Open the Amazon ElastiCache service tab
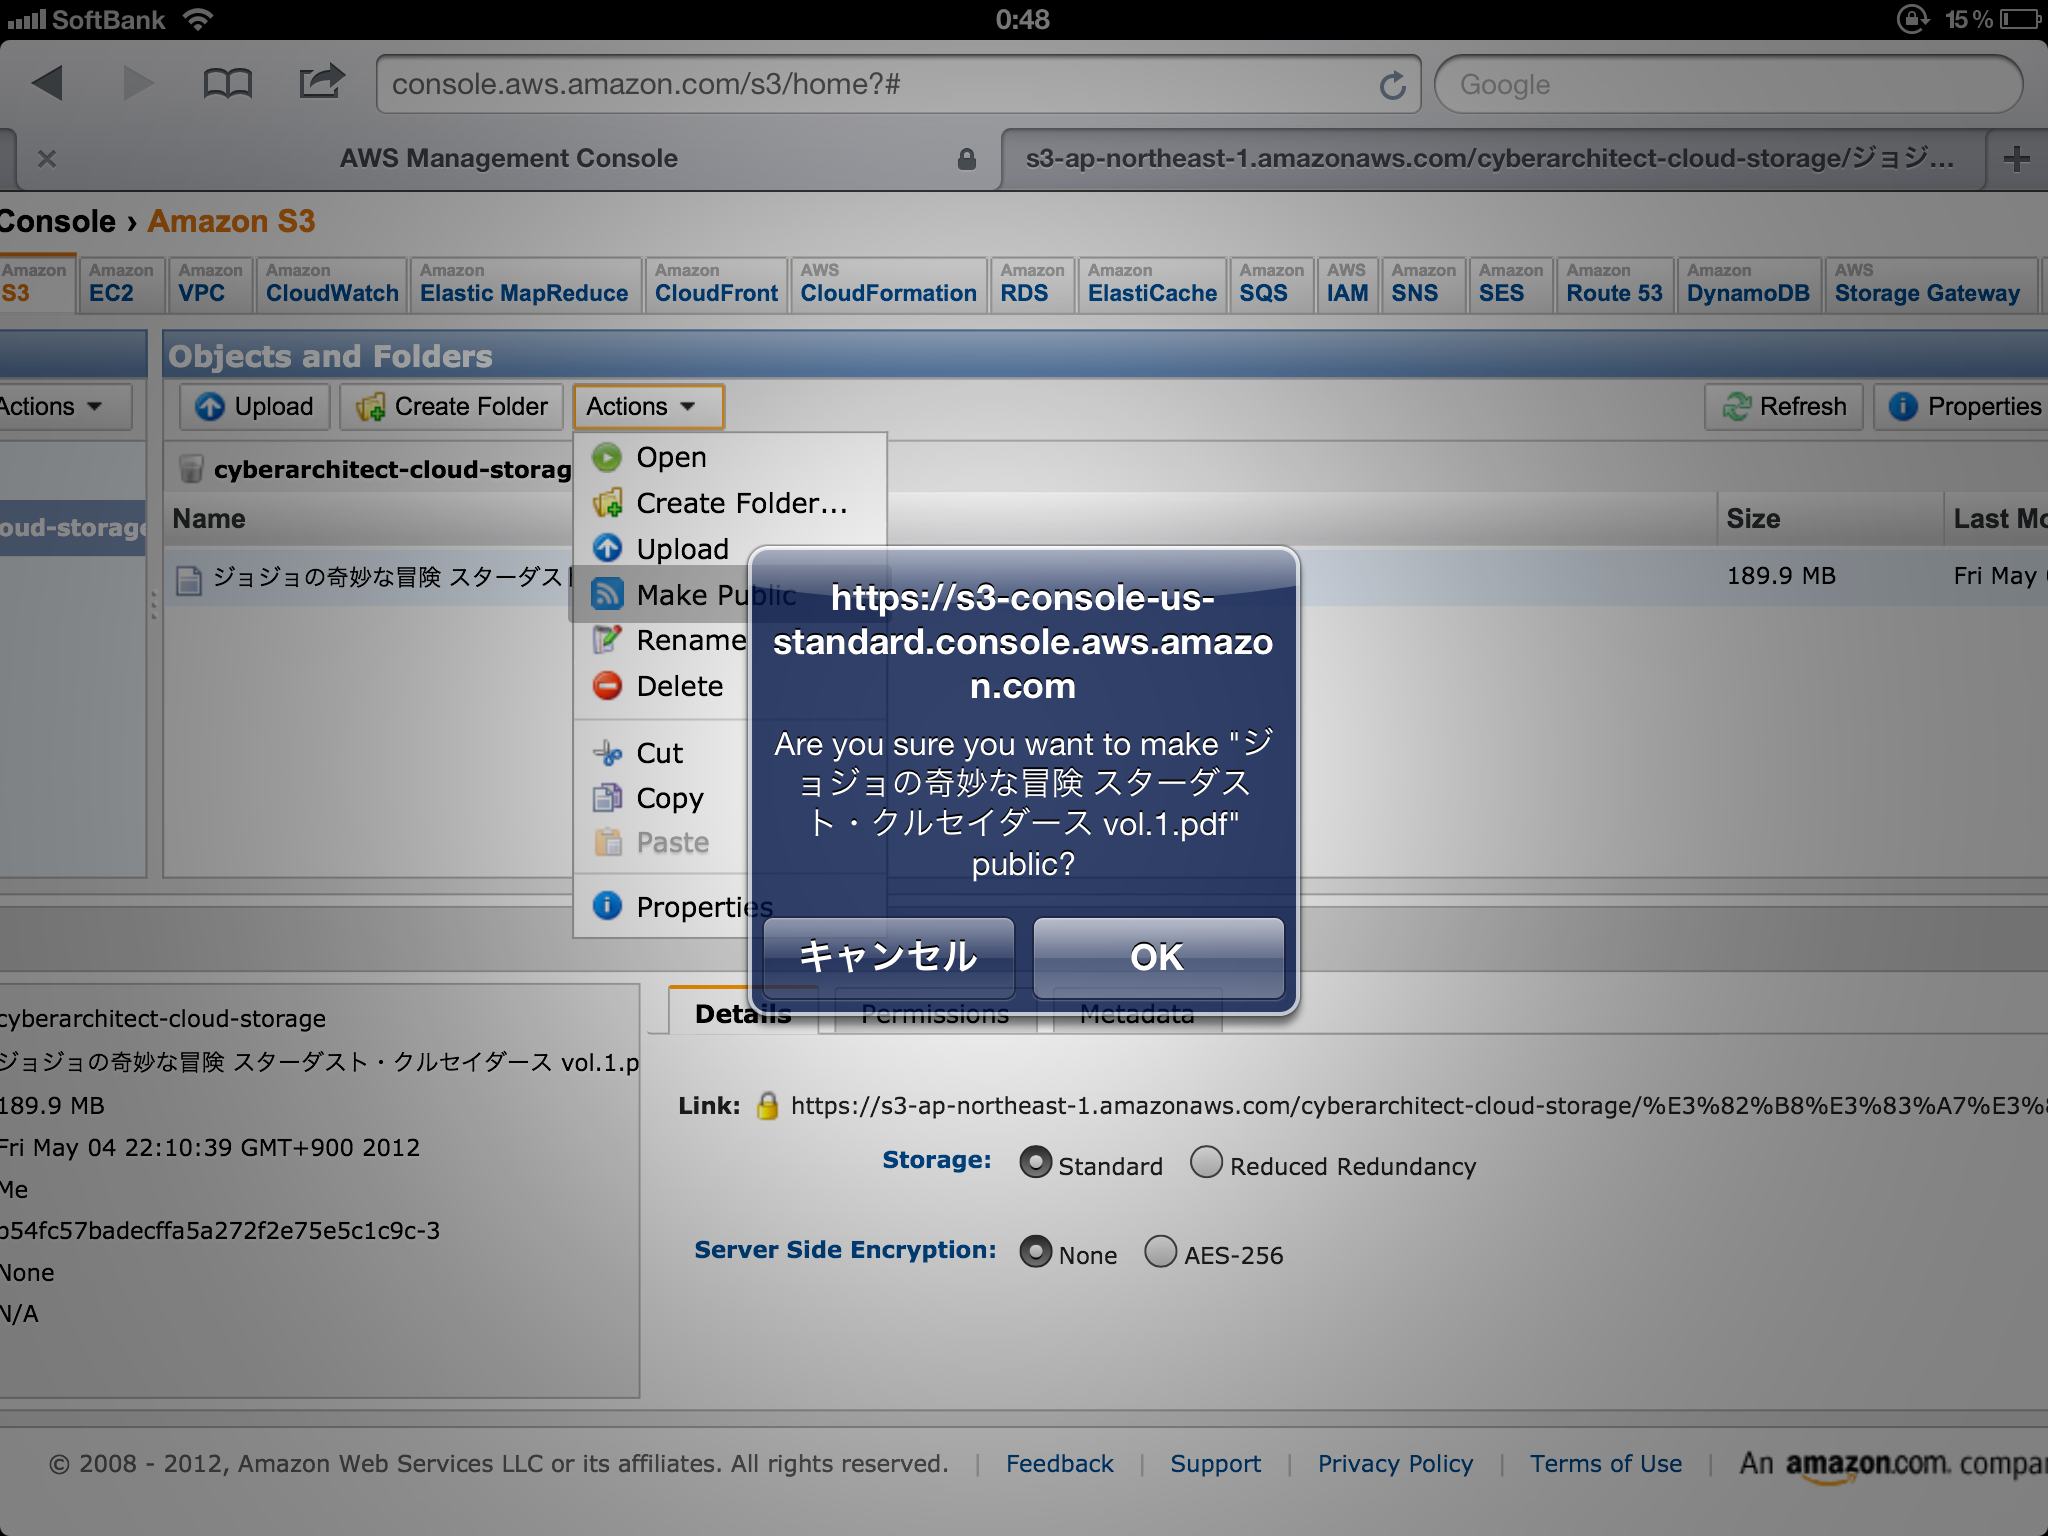The width and height of the screenshot is (2048, 1536). (1152, 284)
